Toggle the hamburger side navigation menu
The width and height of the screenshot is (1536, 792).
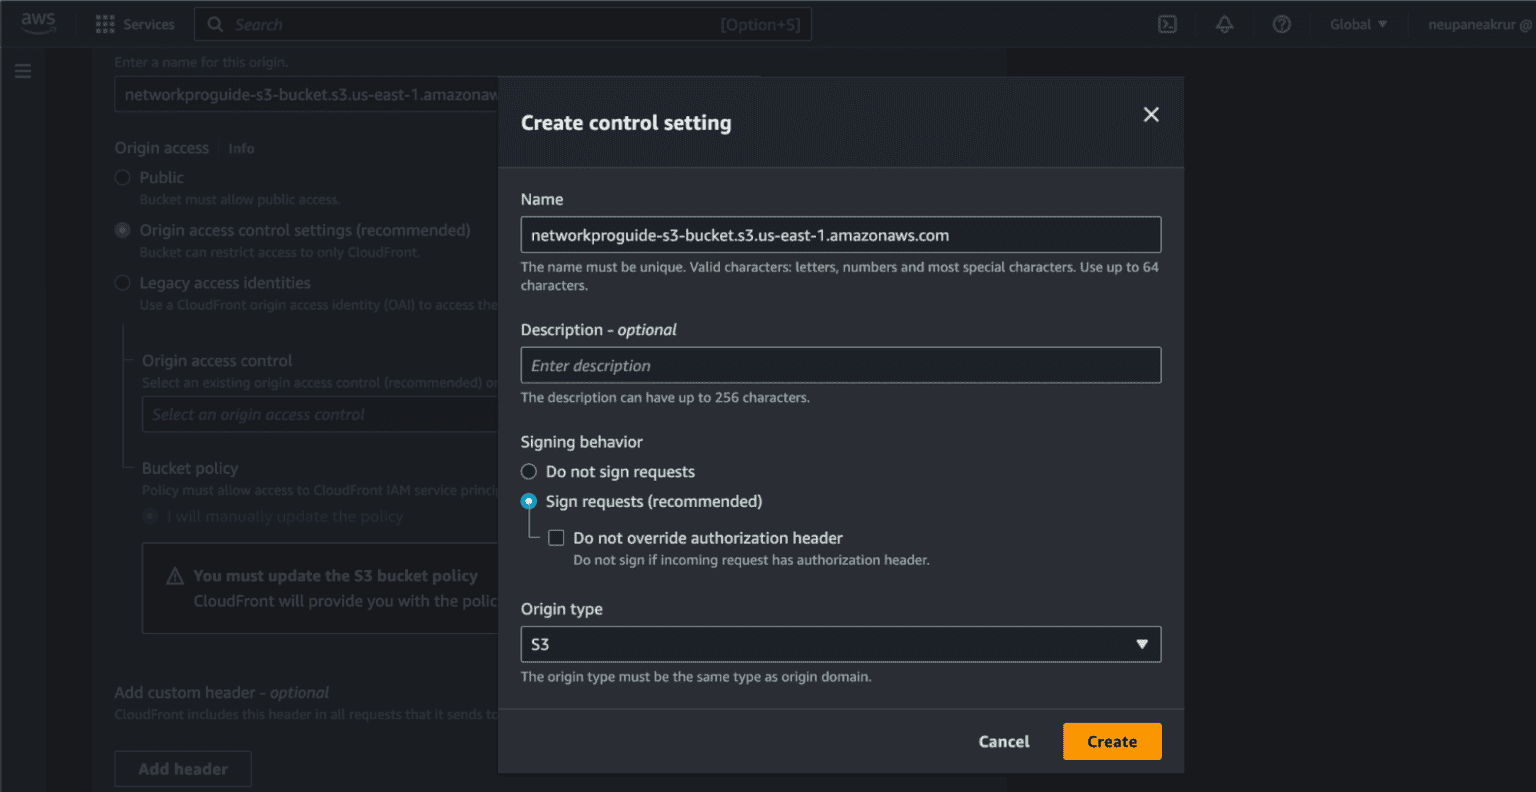click(x=23, y=71)
